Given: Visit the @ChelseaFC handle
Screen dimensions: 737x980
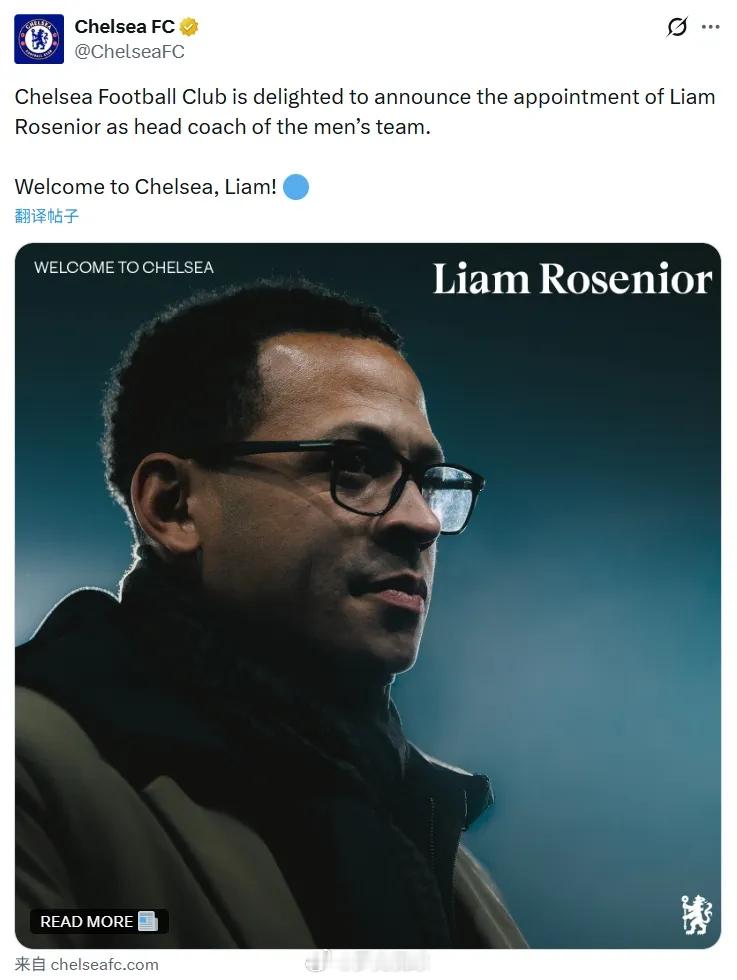Looking at the screenshot, I should [129, 52].
